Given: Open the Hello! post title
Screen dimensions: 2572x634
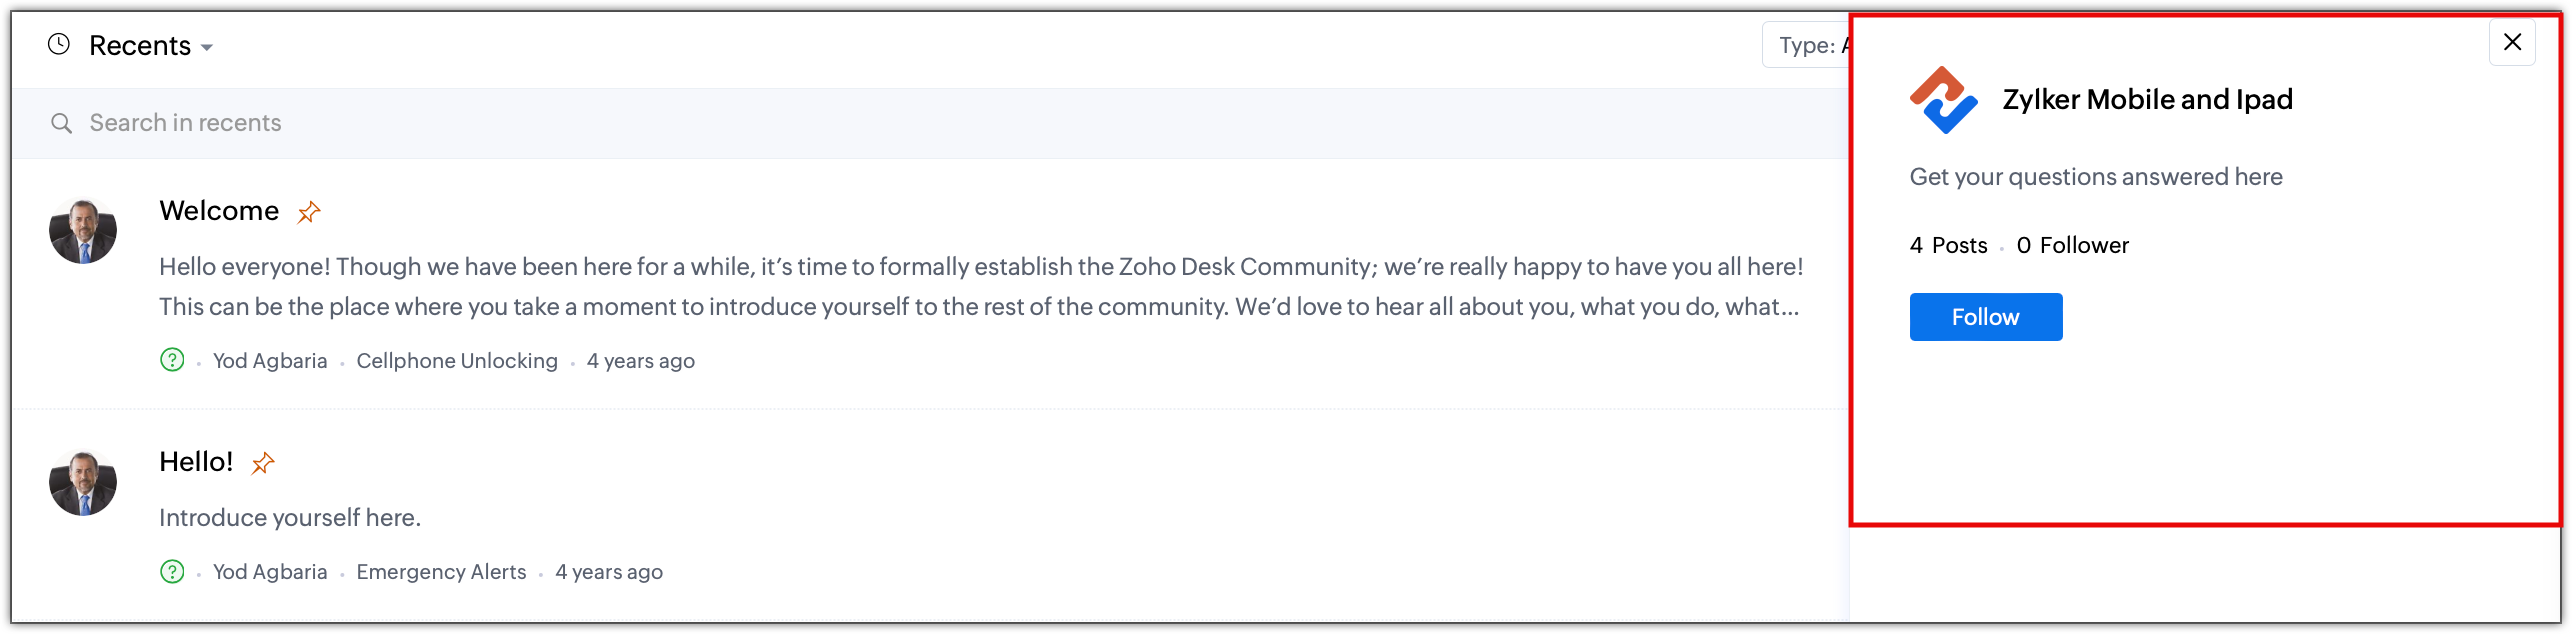Looking at the screenshot, I should point(196,462).
